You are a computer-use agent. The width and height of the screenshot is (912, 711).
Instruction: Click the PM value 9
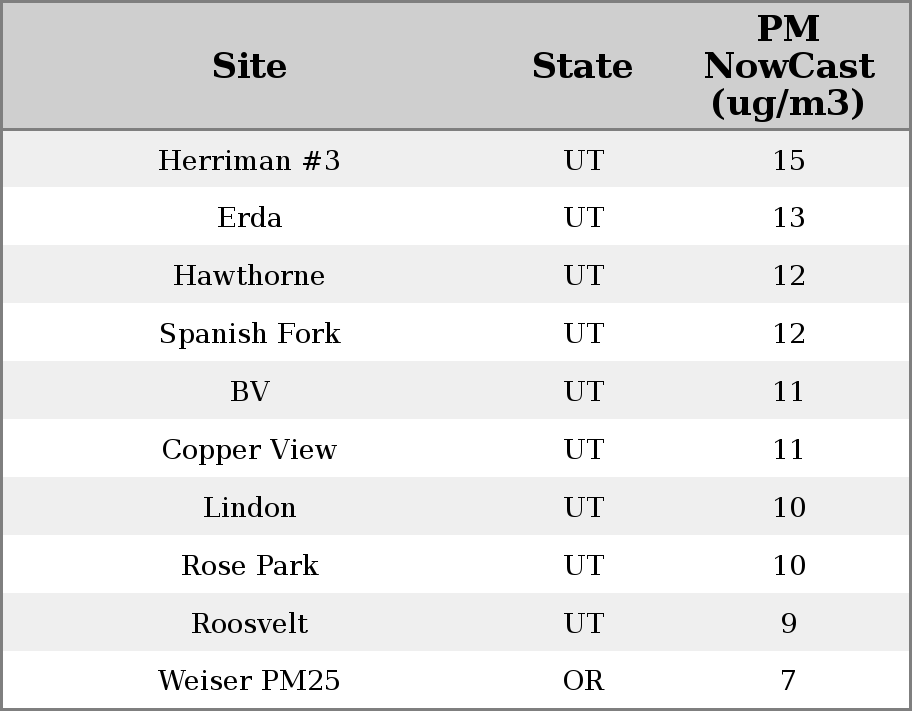coord(788,623)
